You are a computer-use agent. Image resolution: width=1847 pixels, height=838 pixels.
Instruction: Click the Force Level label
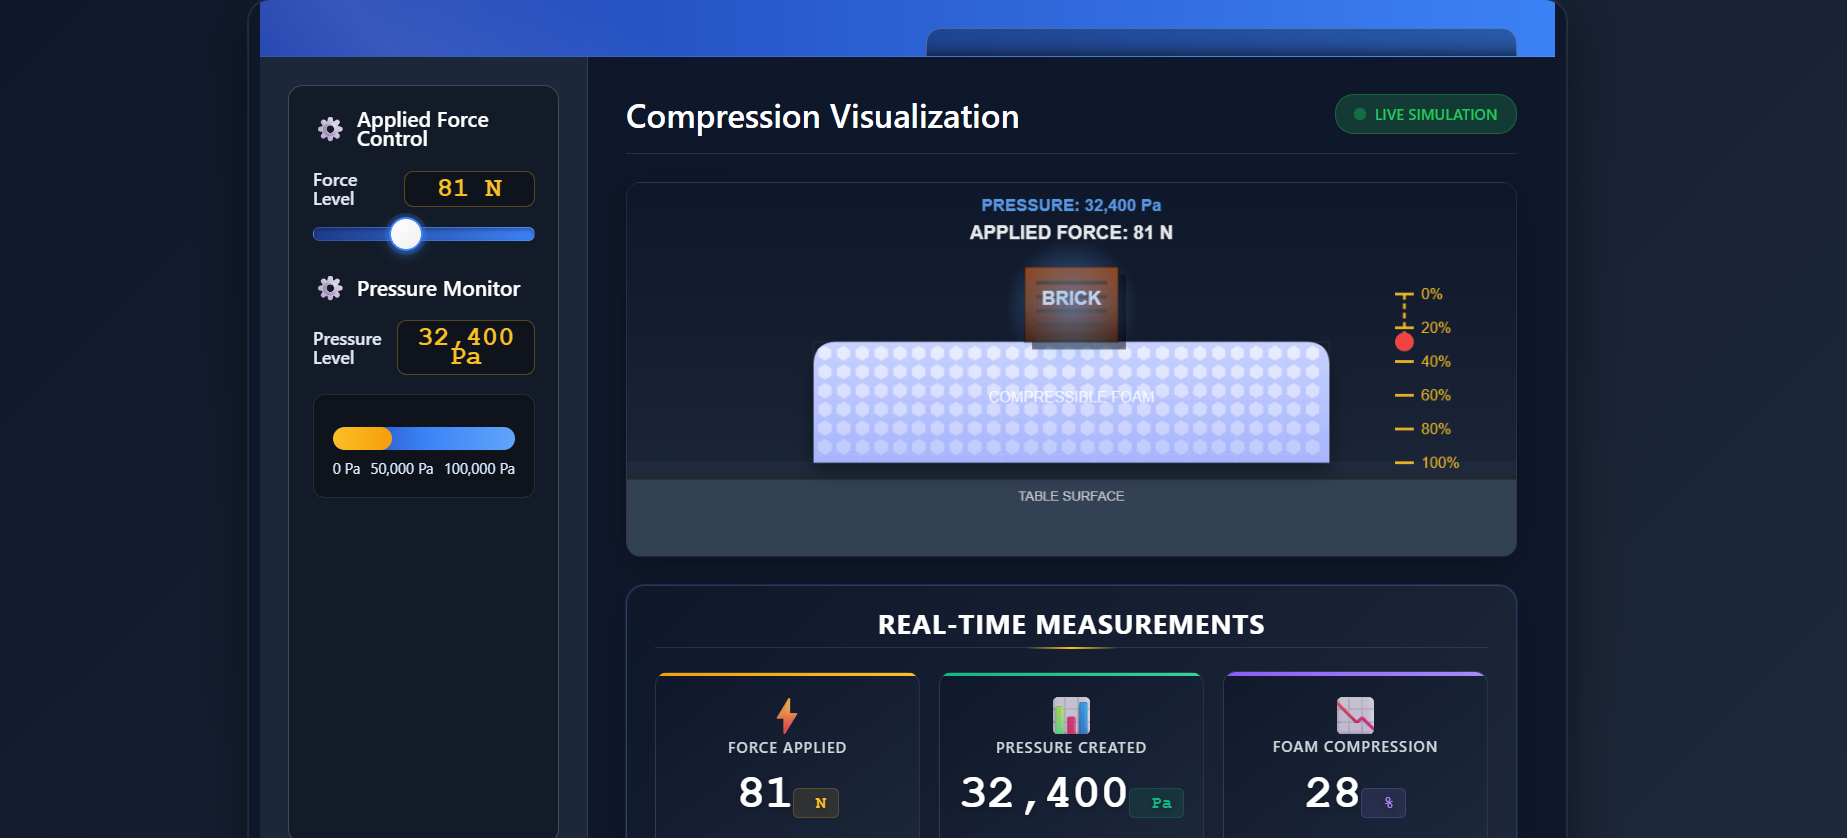[x=335, y=190]
